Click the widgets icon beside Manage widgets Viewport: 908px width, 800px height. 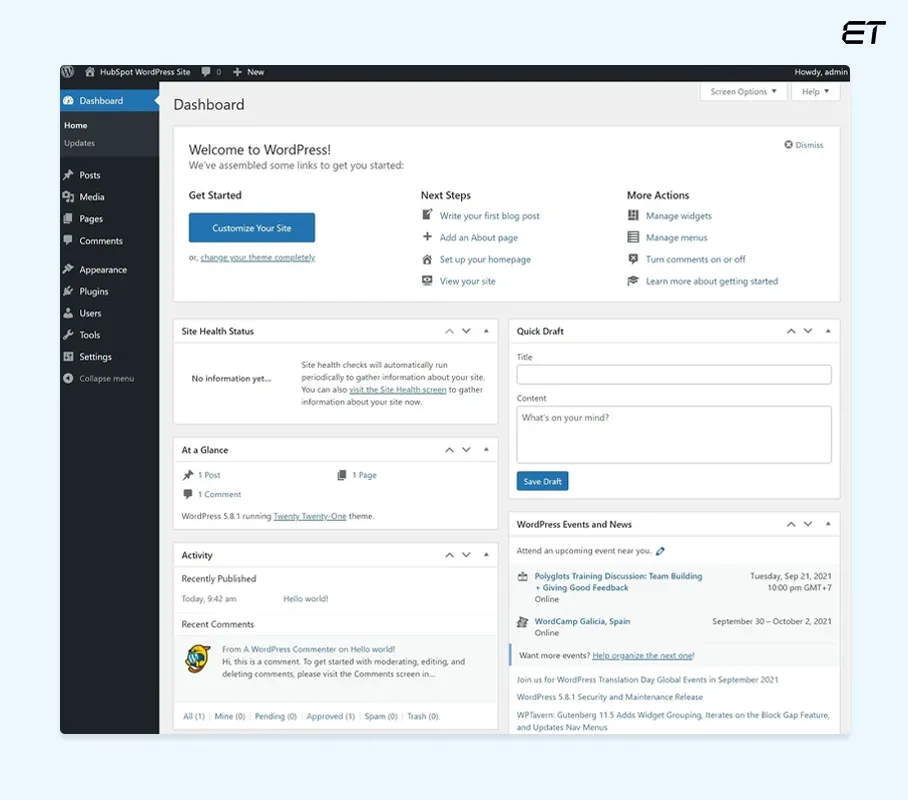[x=634, y=215]
